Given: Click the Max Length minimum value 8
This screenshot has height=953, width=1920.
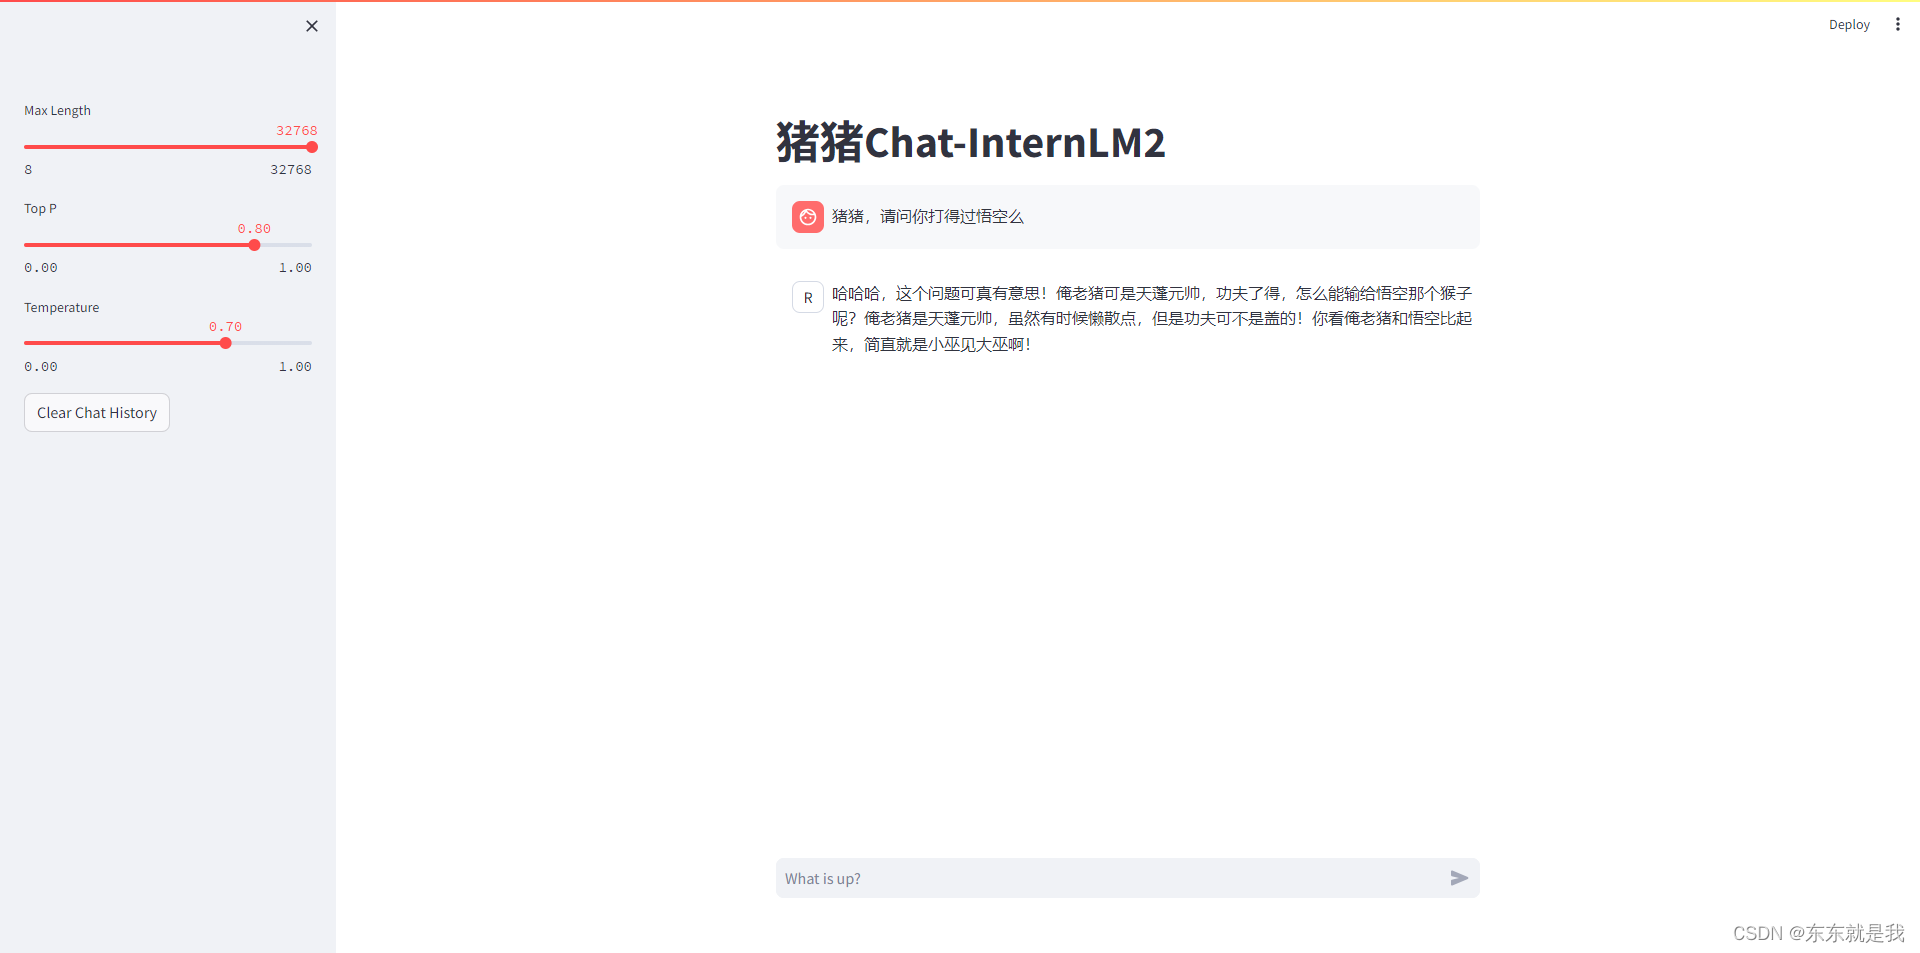Looking at the screenshot, I should pyautogui.click(x=28, y=170).
